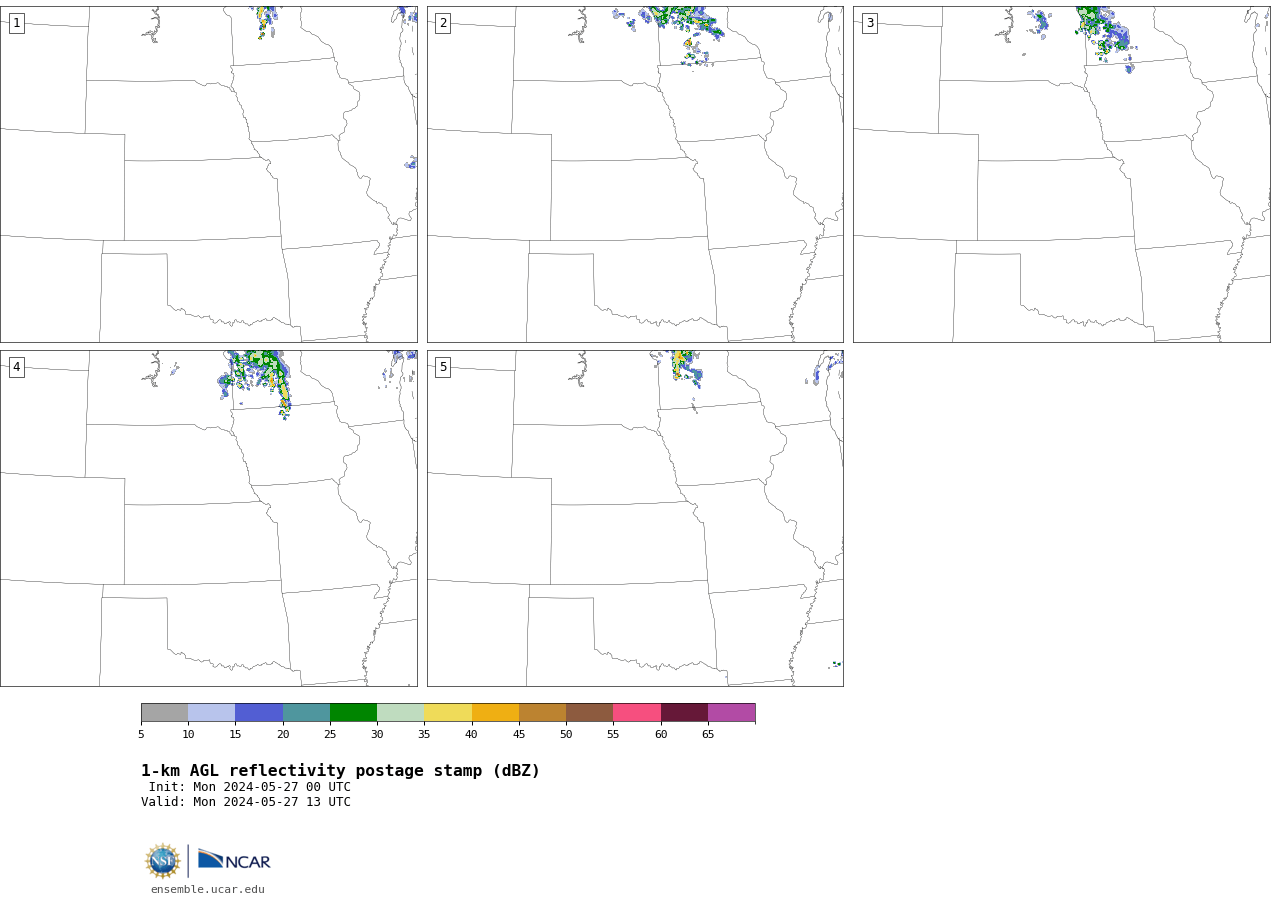Click the colorbar tick label "30"
This screenshot has height=901, width=1280.
click(377, 735)
